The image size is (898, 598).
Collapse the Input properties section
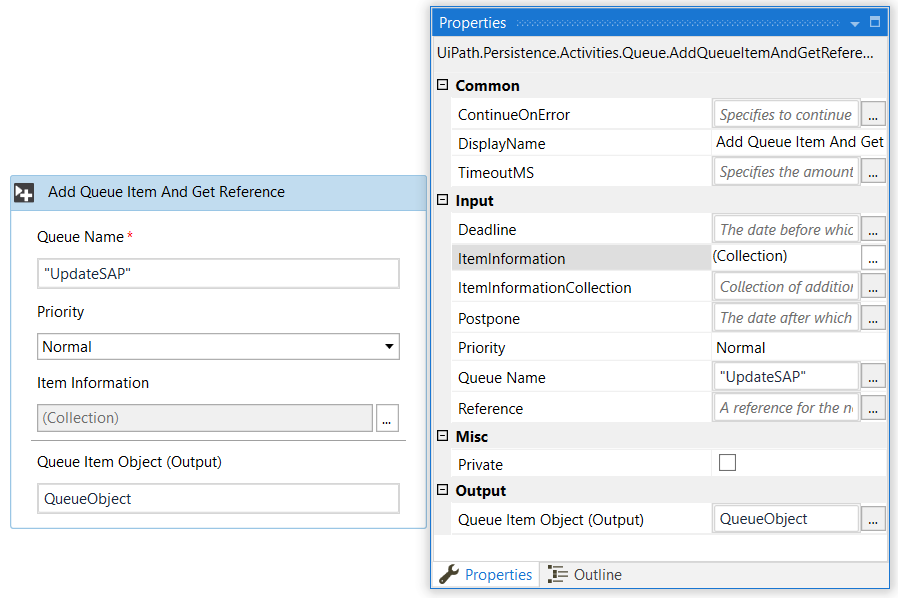443,201
